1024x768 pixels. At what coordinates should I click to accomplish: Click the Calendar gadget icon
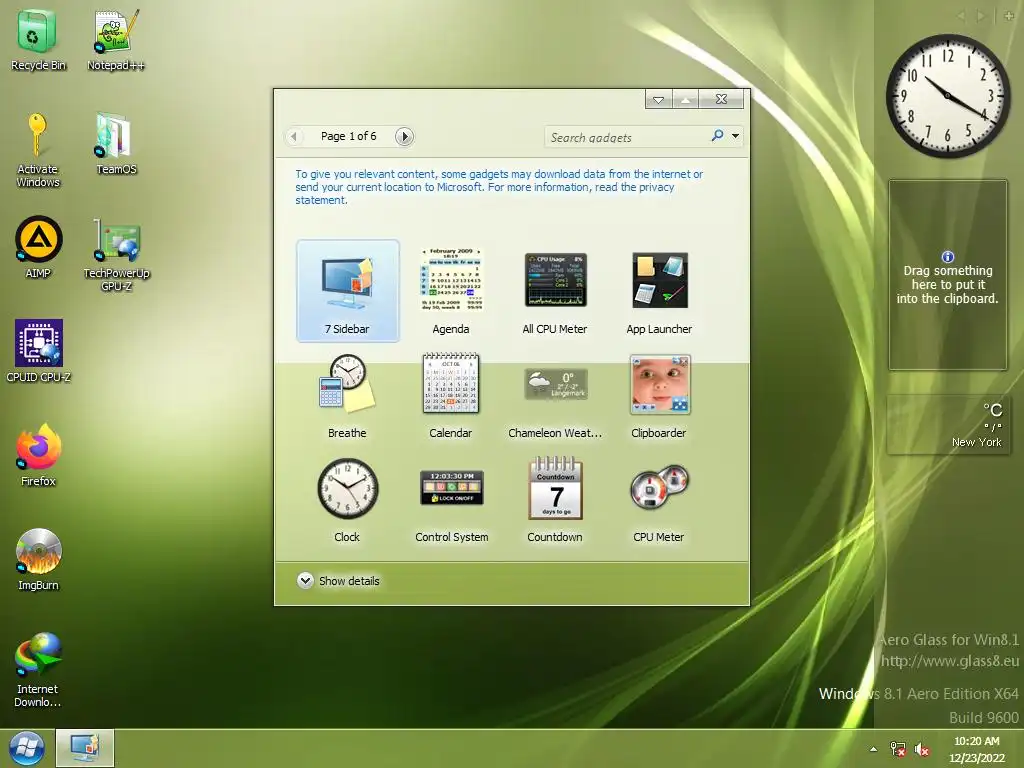(451, 383)
